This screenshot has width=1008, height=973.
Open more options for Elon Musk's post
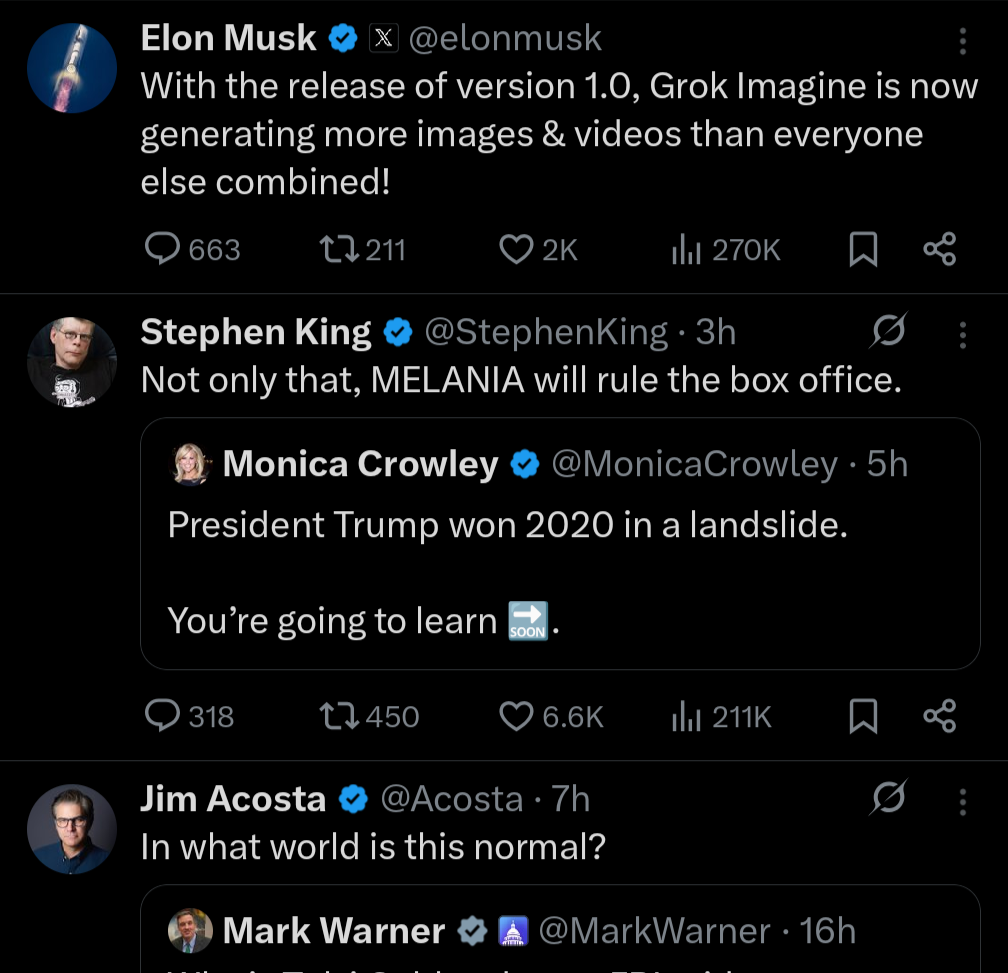point(963,41)
